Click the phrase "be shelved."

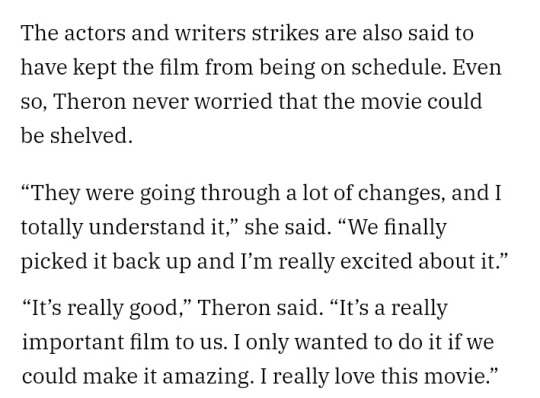pyautogui.click(x=76, y=135)
